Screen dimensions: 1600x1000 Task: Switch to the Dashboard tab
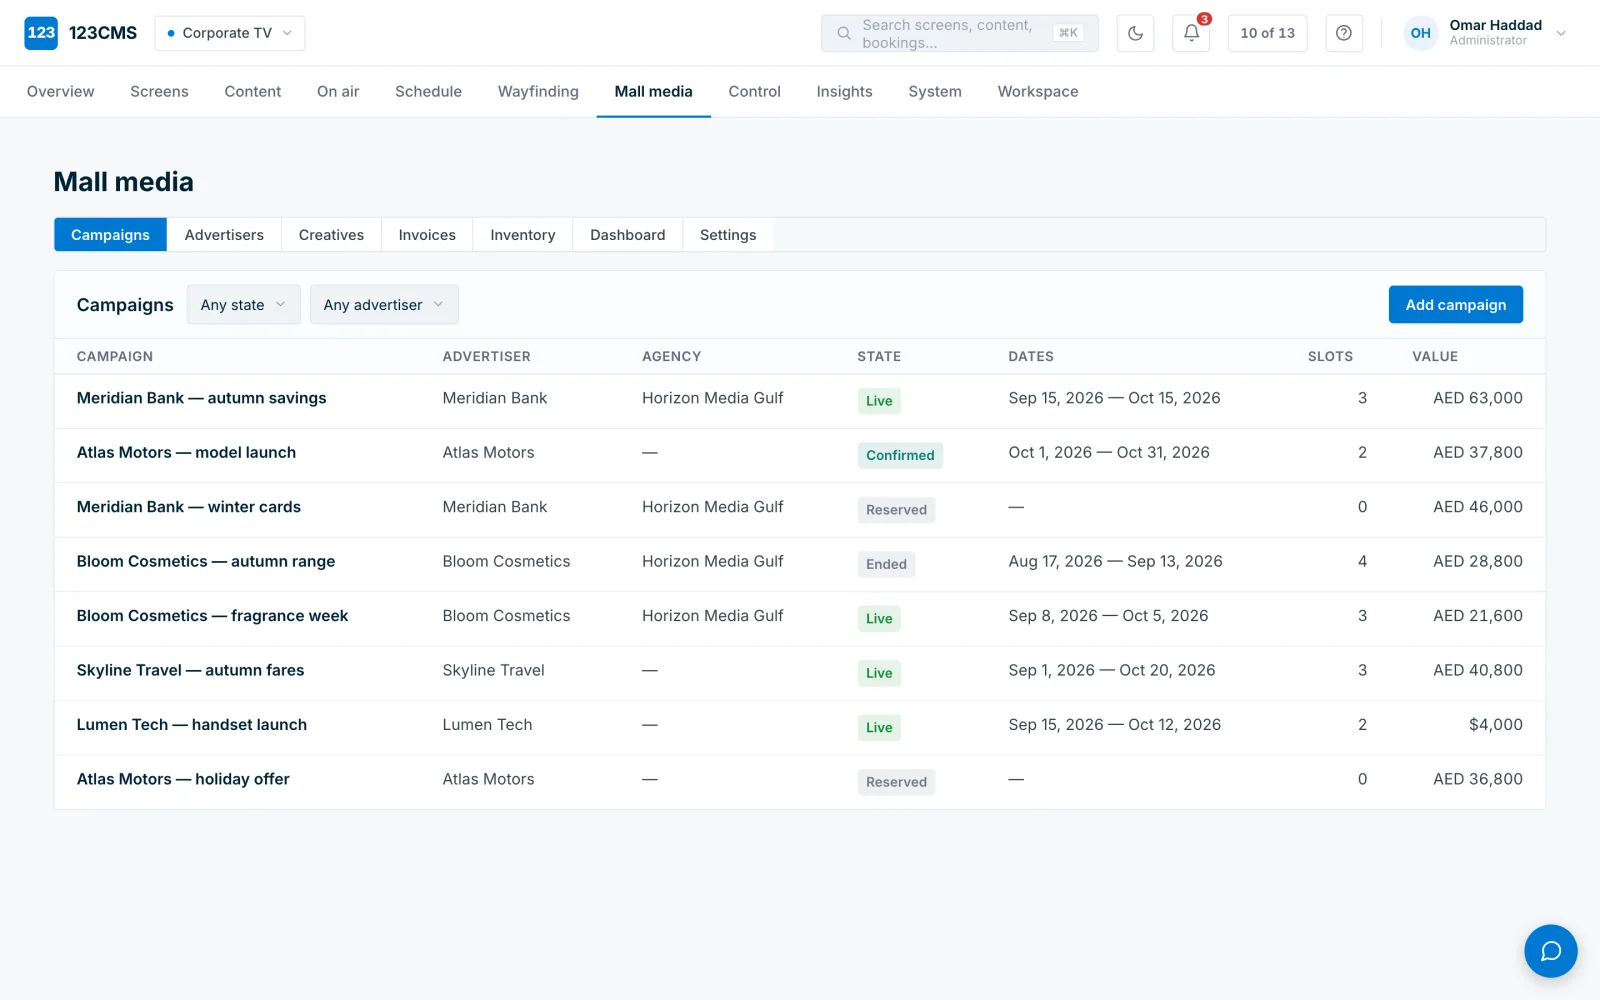(x=627, y=235)
